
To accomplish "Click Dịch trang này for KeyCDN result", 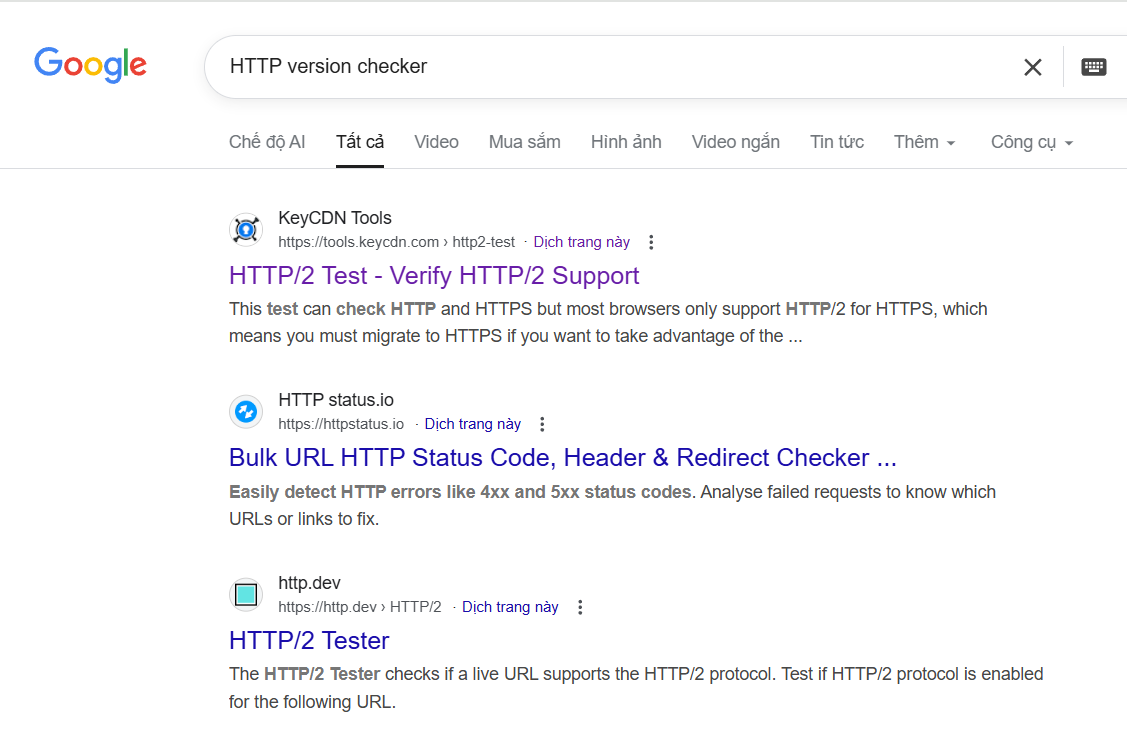I will tap(581, 242).
